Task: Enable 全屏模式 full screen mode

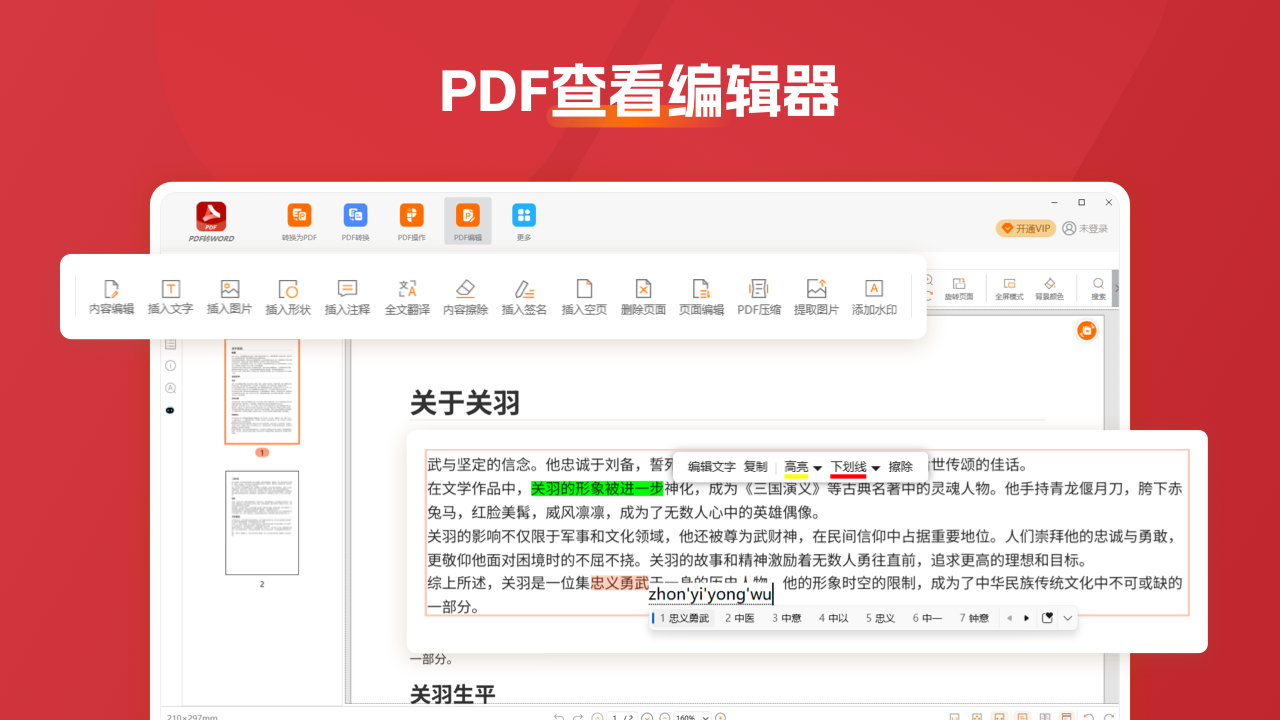Action: coord(1010,291)
